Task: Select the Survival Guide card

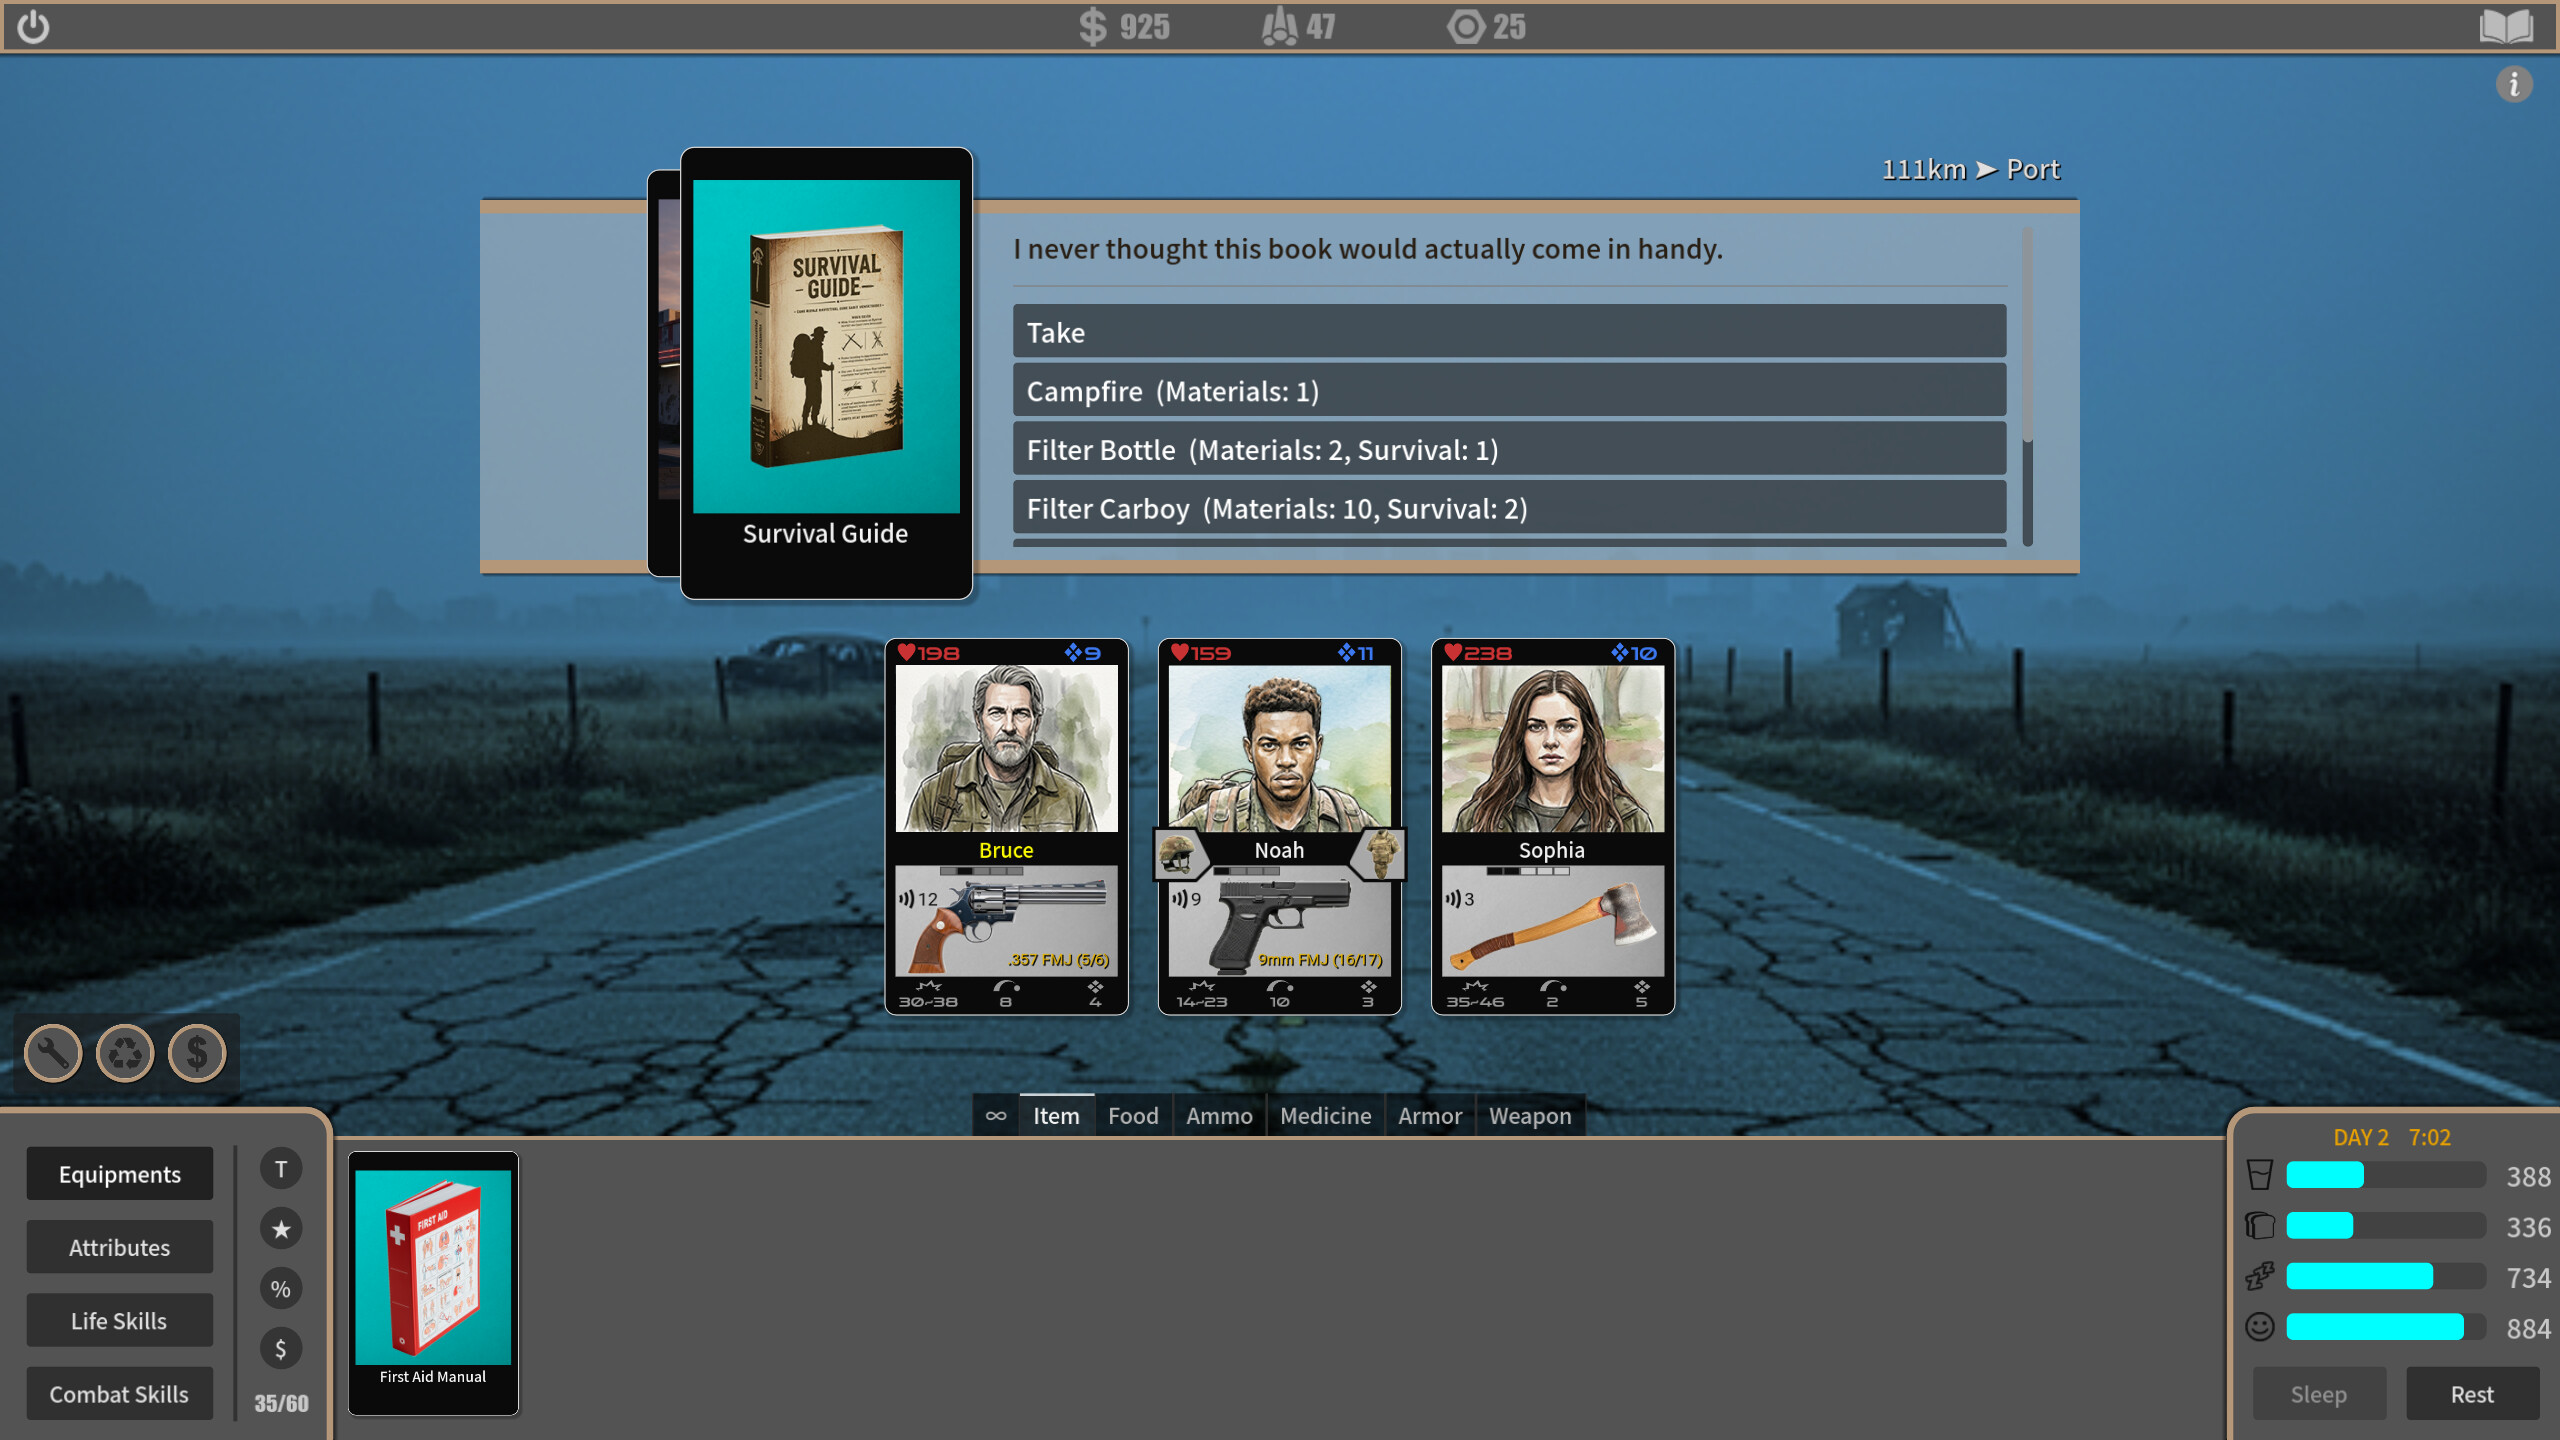Action: click(826, 373)
